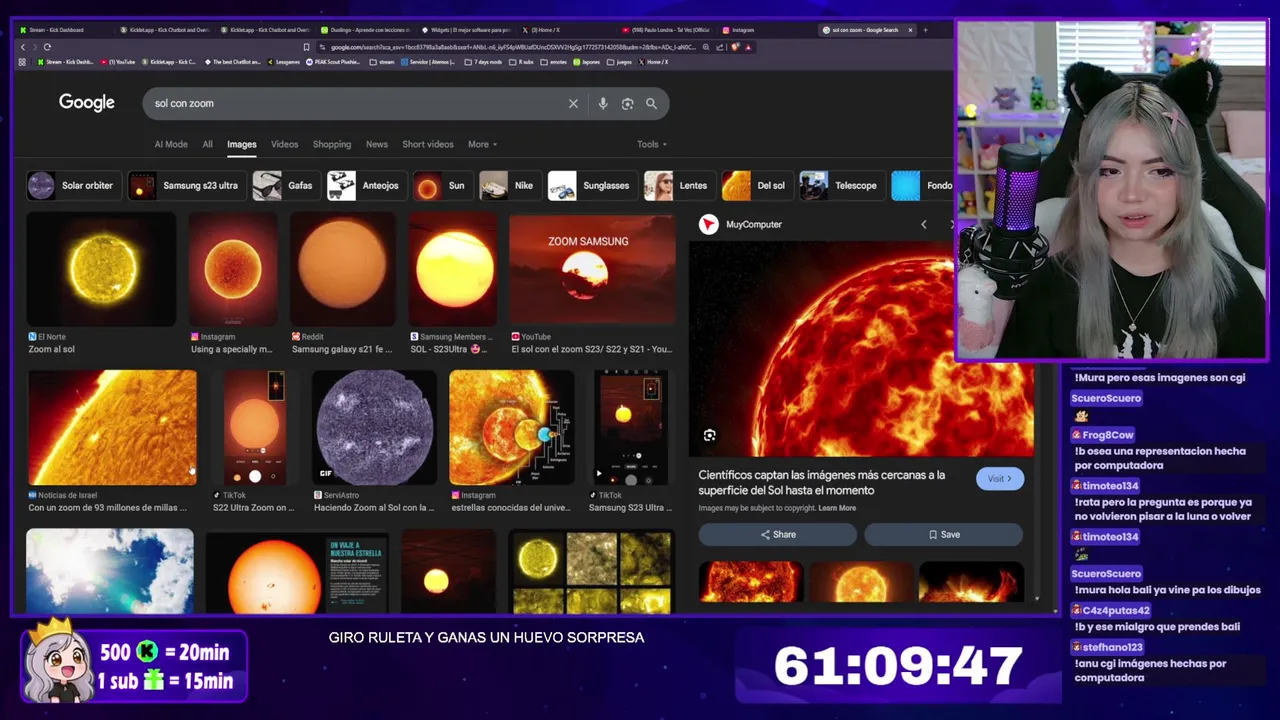The width and height of the screenshot is (1280, 720).
Task: Open the Home / X bookmark
Action: (653, 62)
